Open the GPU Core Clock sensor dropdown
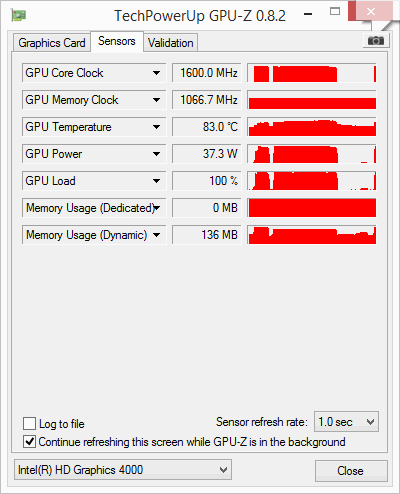The image size is (400, 494). tap(156, 73)
